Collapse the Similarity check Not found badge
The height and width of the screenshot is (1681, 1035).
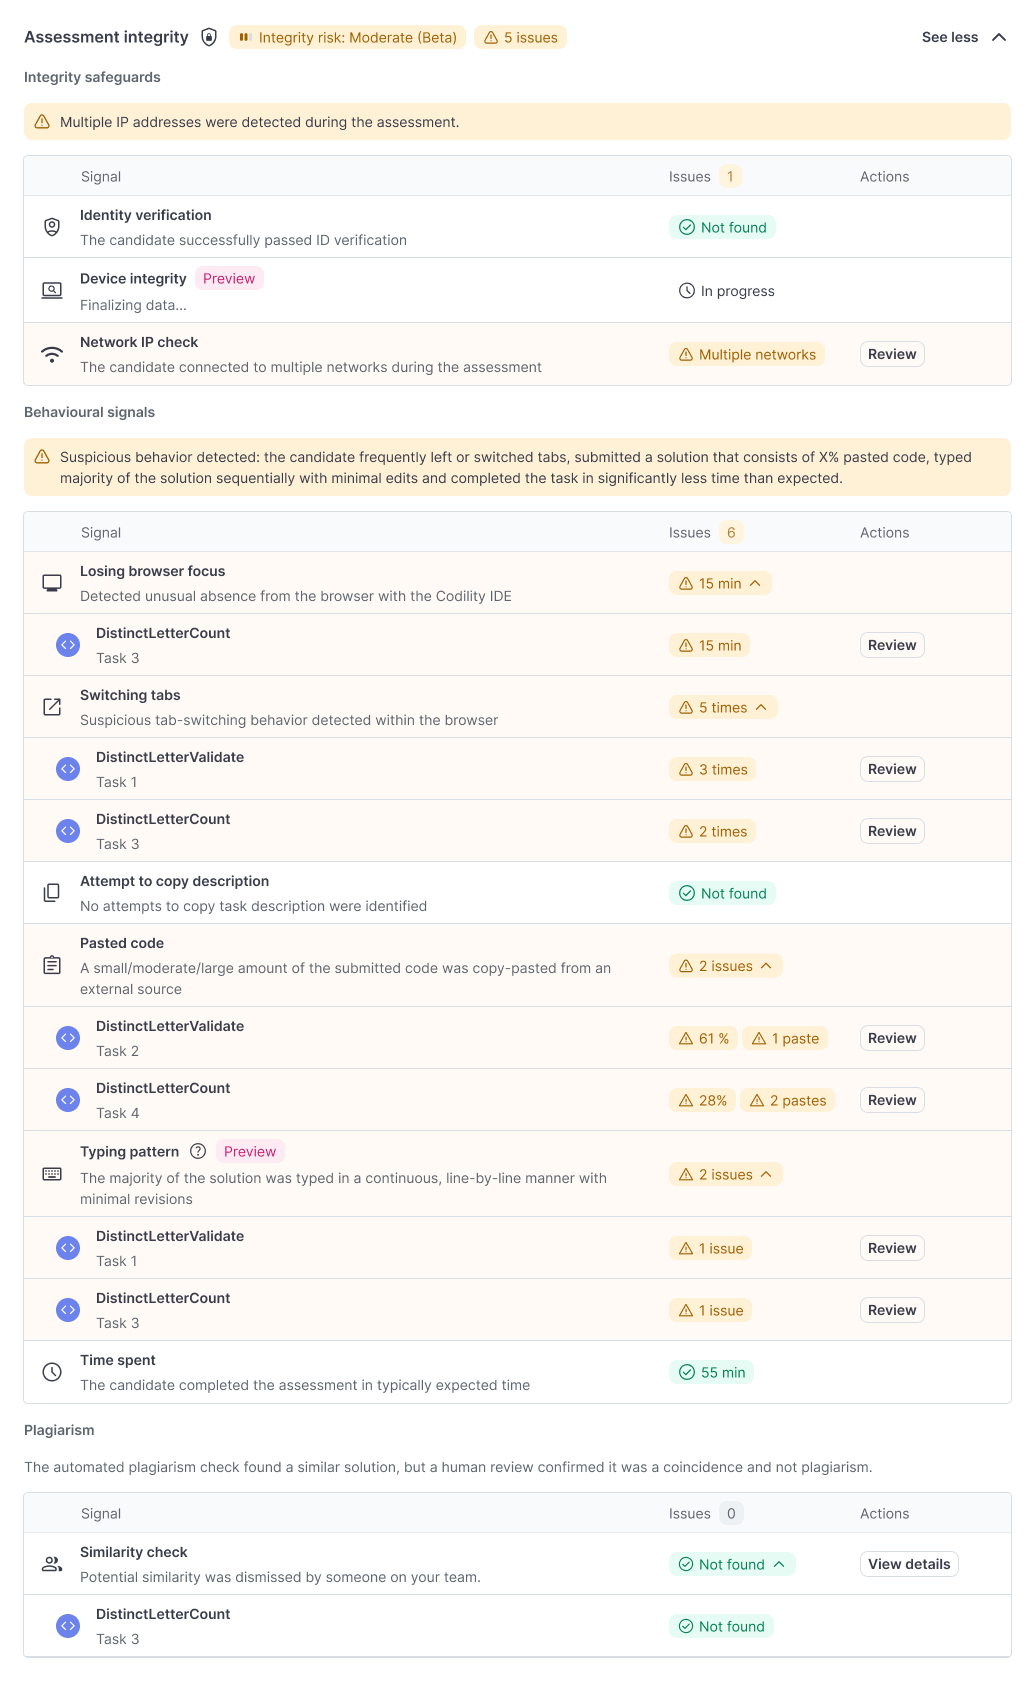tap(732, 1564)
